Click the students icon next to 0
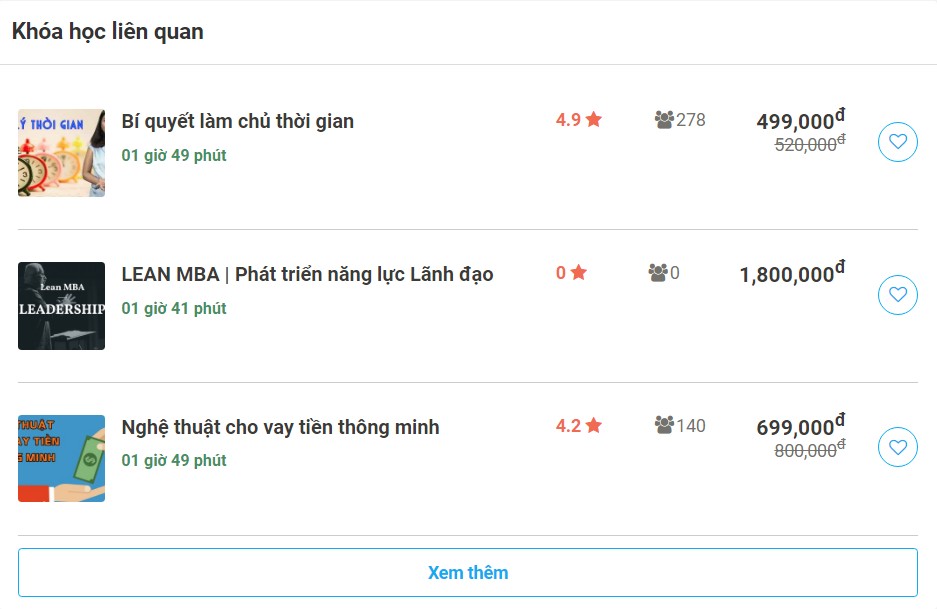Image resolution: width=937 pixels, height=609 pixels. [x=657, y=272]
